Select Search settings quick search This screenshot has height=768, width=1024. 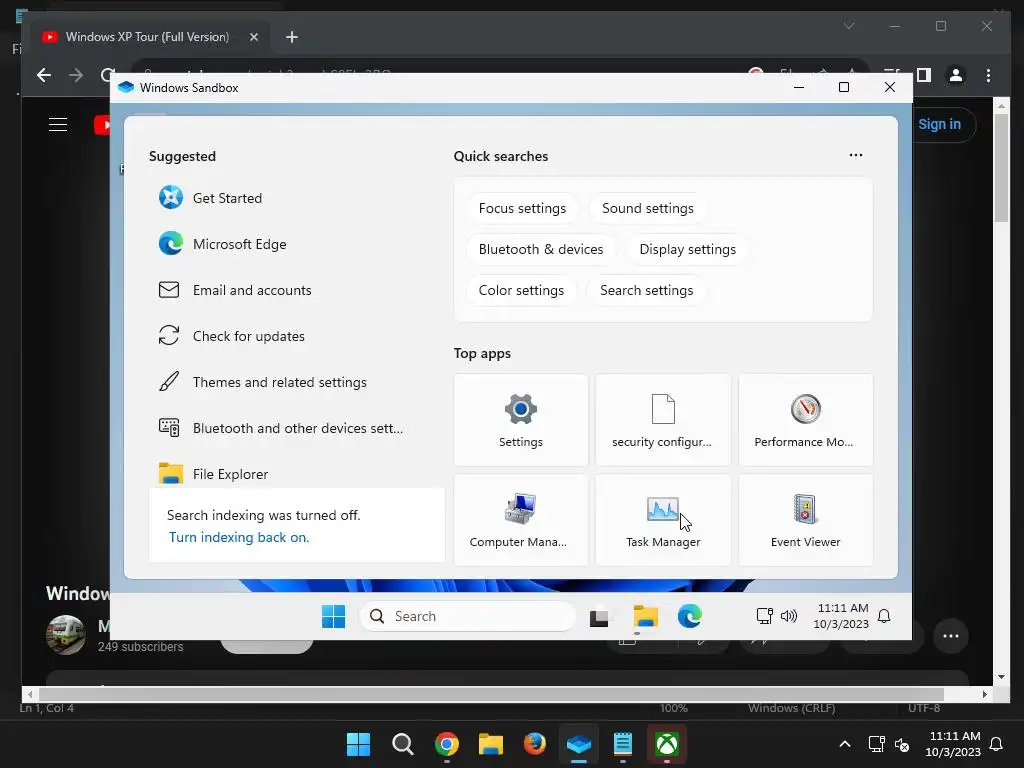click(x=647, y=291)
